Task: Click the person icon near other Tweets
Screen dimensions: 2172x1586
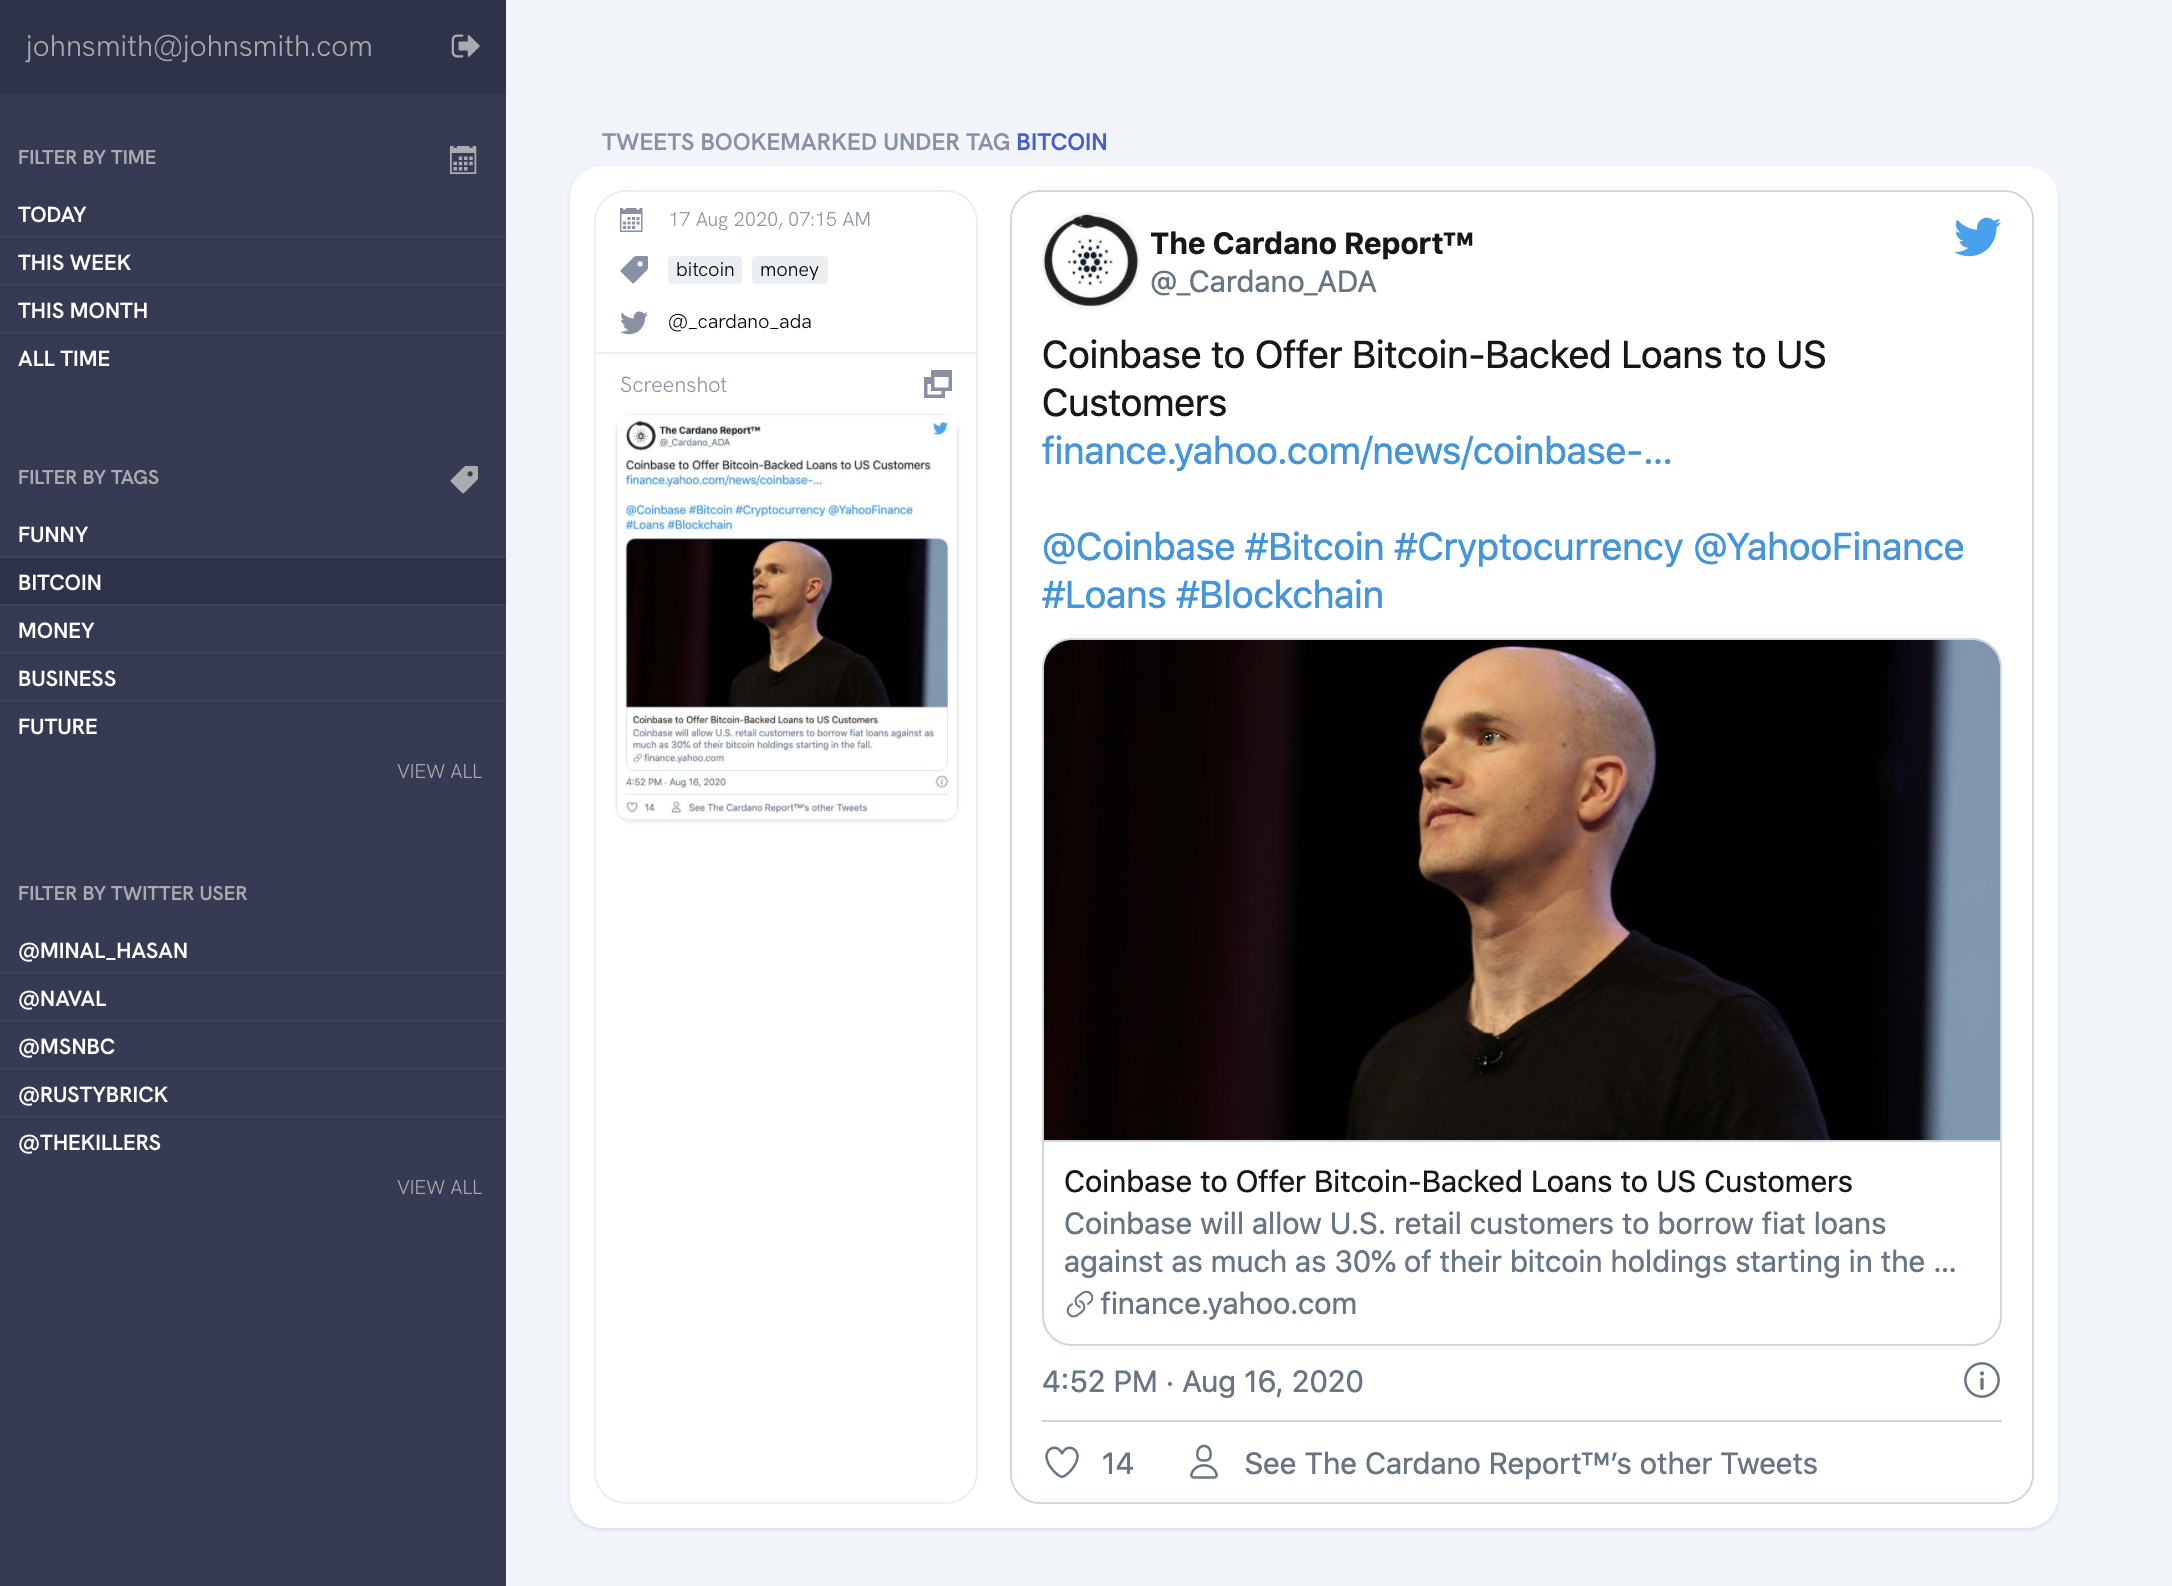Action: (x=1204, y=1462)
